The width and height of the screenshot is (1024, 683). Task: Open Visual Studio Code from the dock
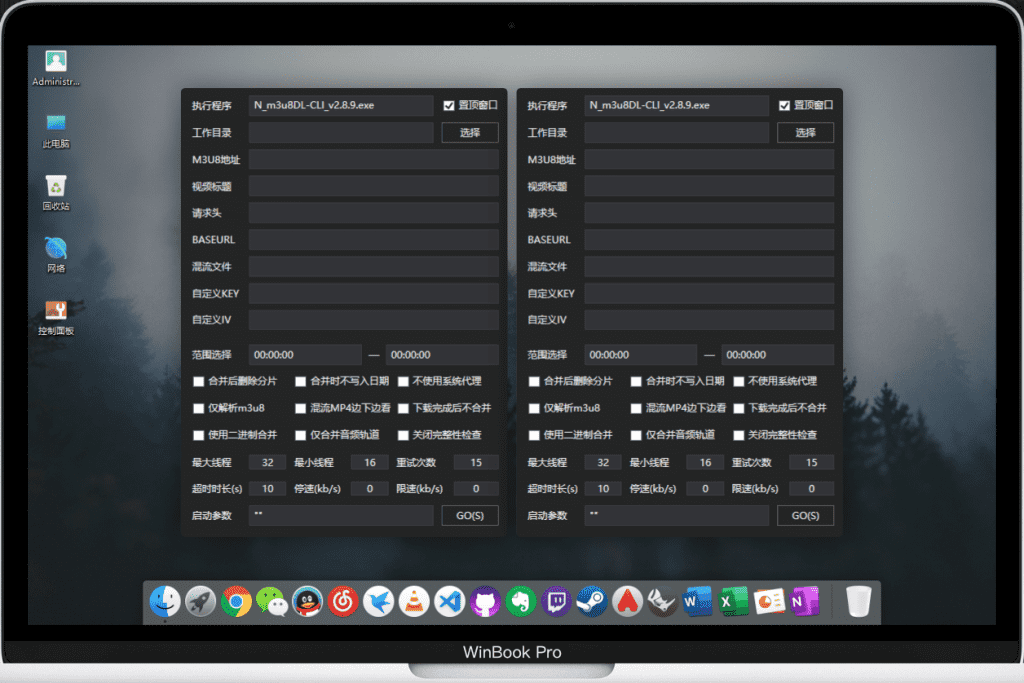click(449, 601)
